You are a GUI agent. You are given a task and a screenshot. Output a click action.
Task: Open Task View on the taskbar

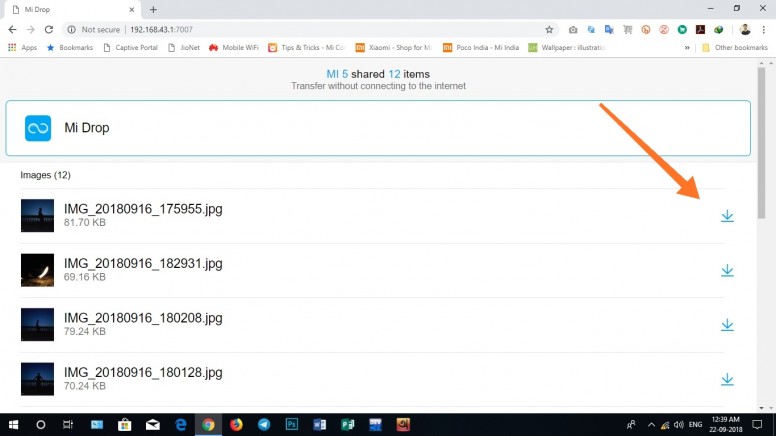pos(68,425)
